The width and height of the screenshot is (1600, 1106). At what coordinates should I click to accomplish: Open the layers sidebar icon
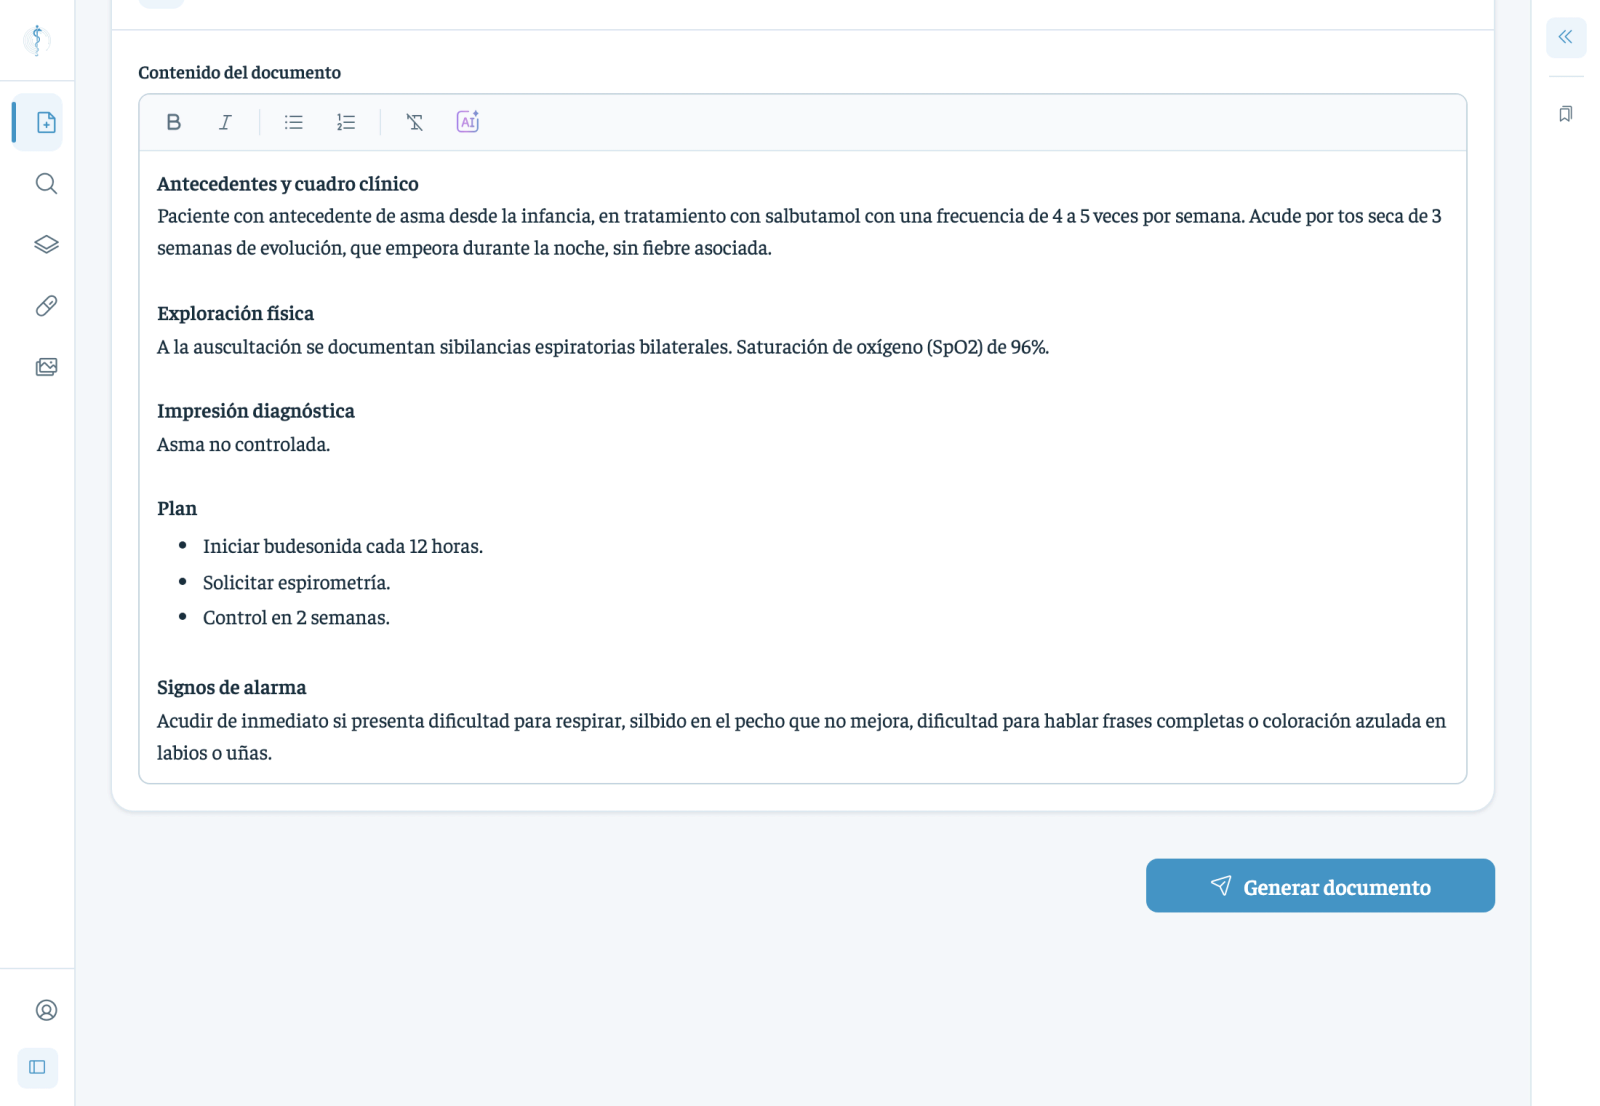point(46,244)
